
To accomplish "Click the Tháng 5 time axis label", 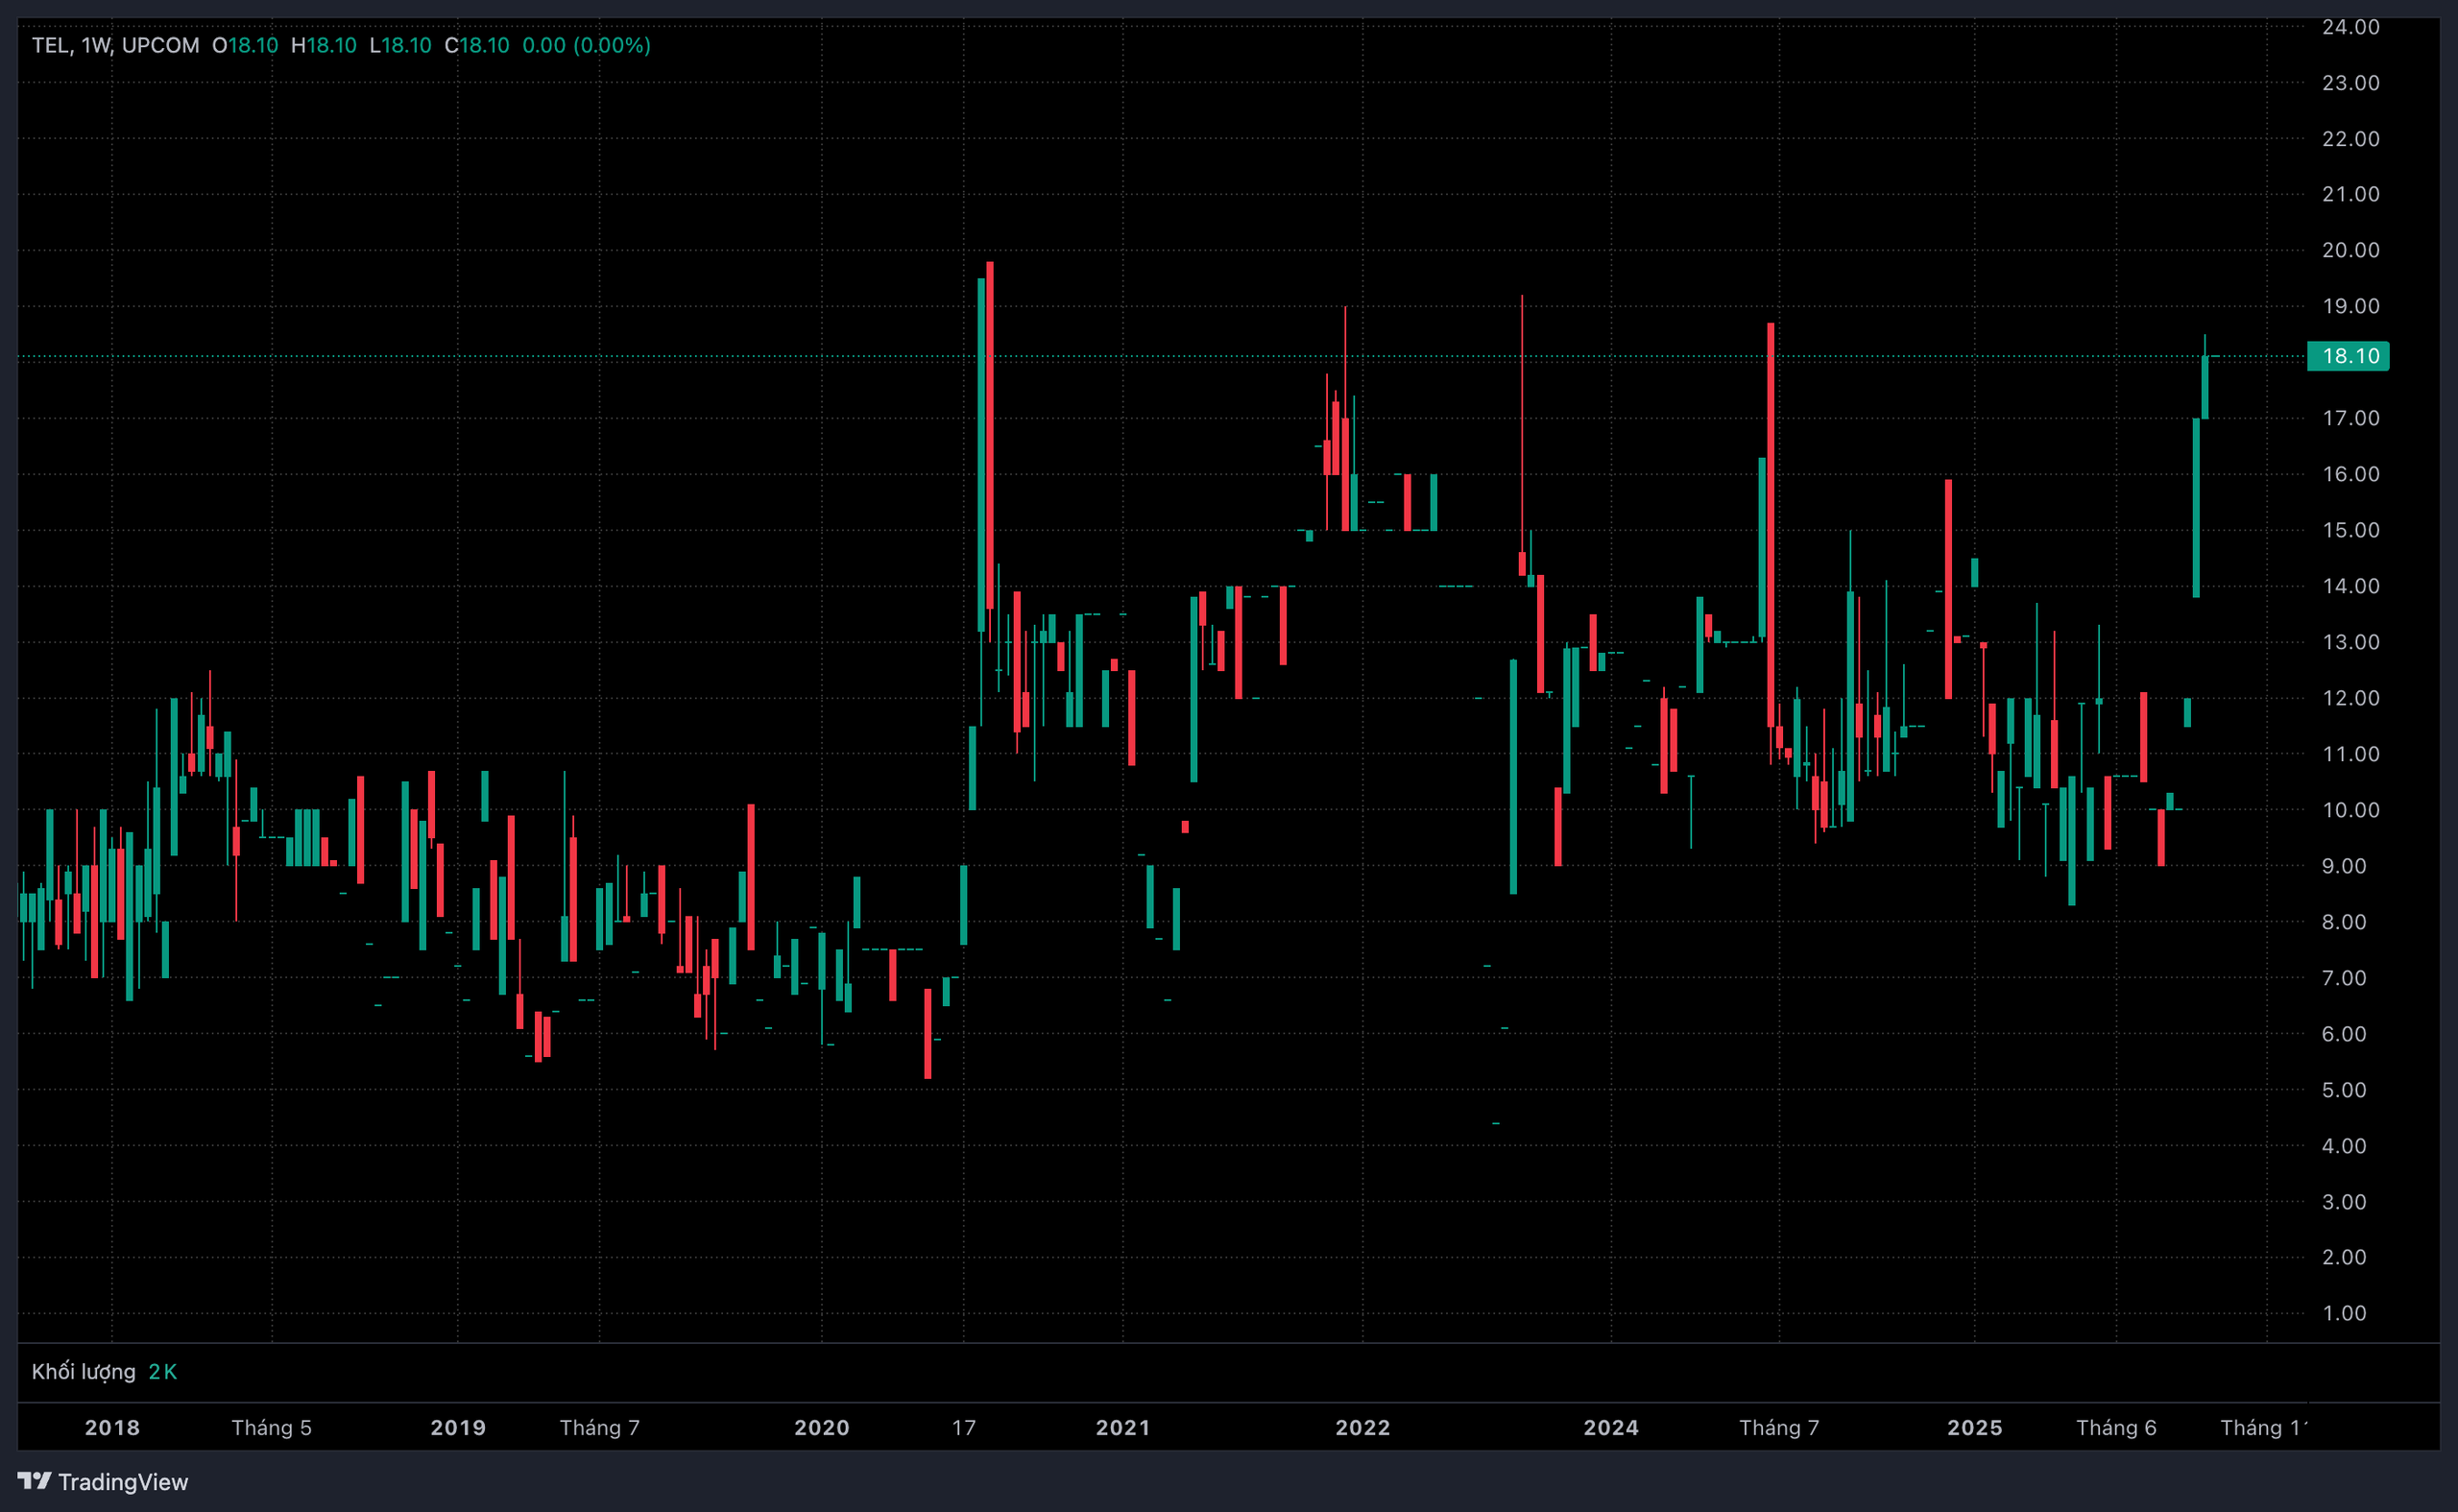I will pos(271,1427).
